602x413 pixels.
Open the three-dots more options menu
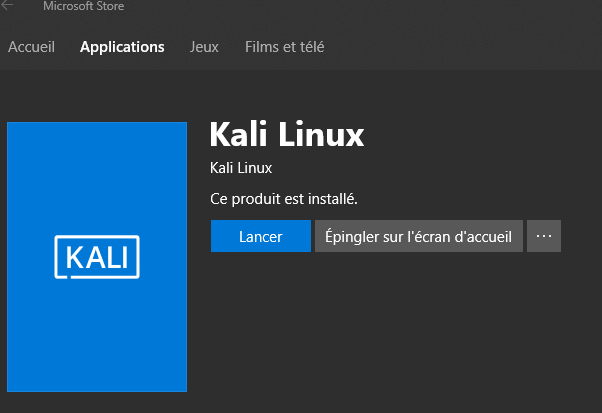click(544, 236)
